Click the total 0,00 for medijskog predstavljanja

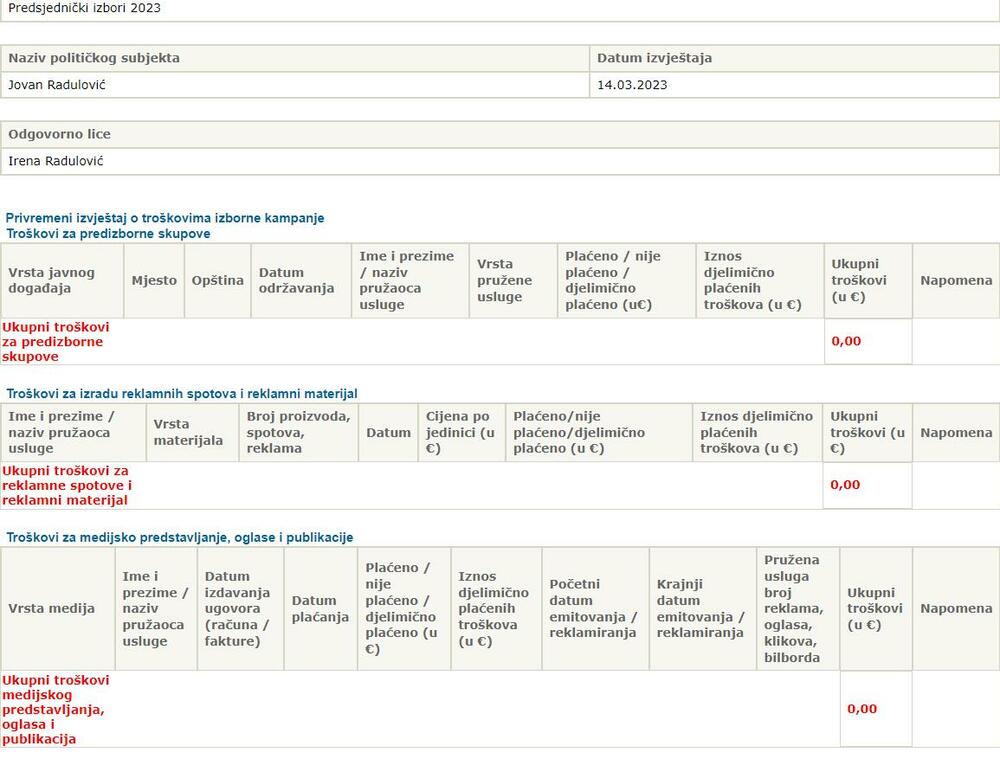point(862,709)
